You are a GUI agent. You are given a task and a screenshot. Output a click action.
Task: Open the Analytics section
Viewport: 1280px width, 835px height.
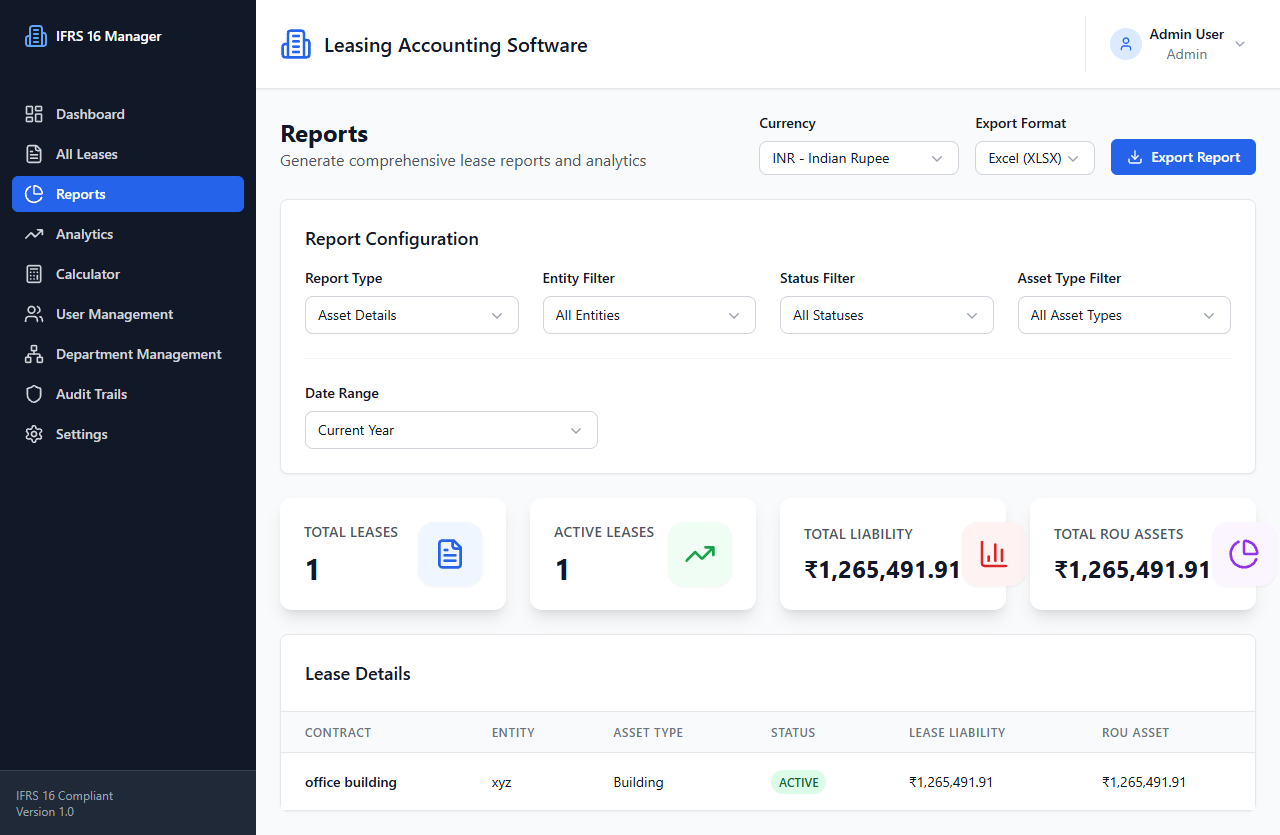click(x=128, y=234)
